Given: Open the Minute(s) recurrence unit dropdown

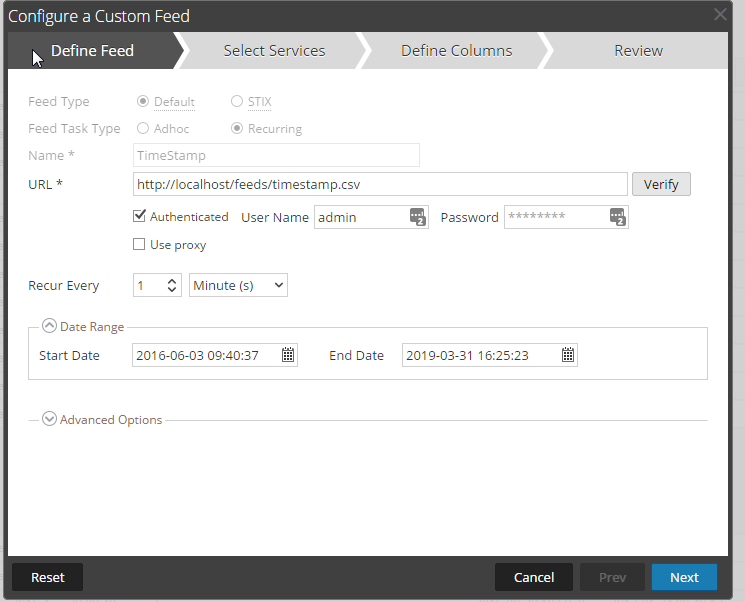Looking at the screenshot, I should tap(238, 286).
